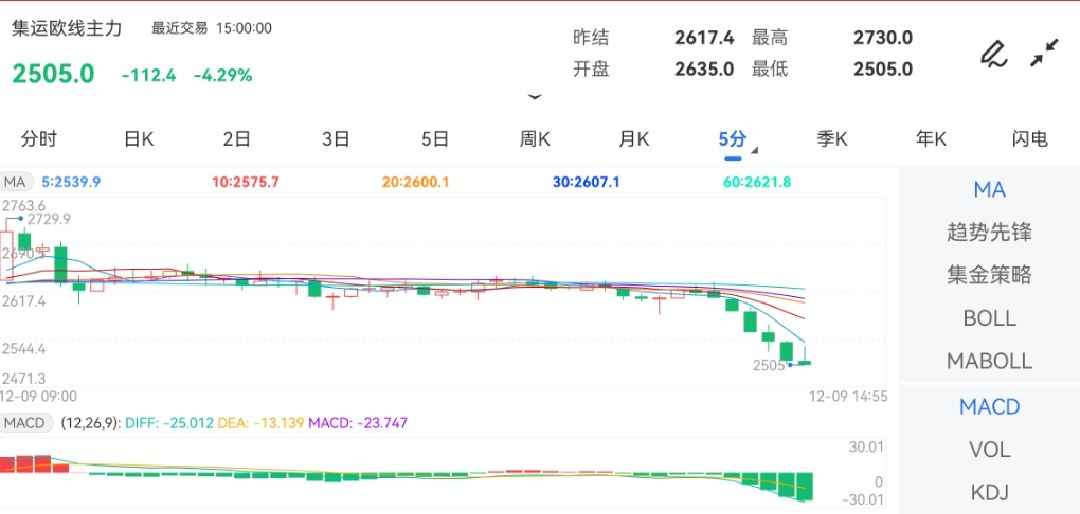Click the pencil drawing tool icon
Image resolution: width=1080 pixels, height=514 pixels.
993,53
